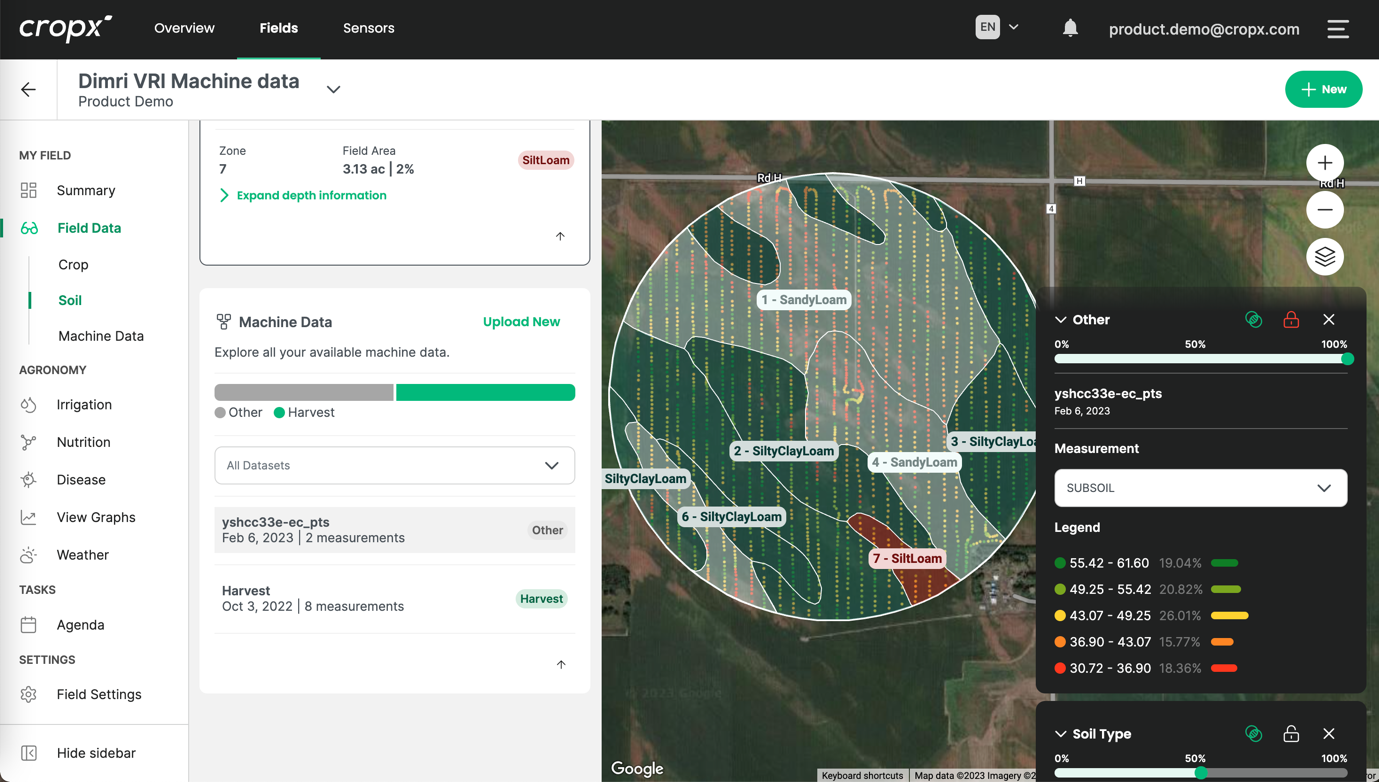Open the SUBSOIL measurement dropdown

1200,488
